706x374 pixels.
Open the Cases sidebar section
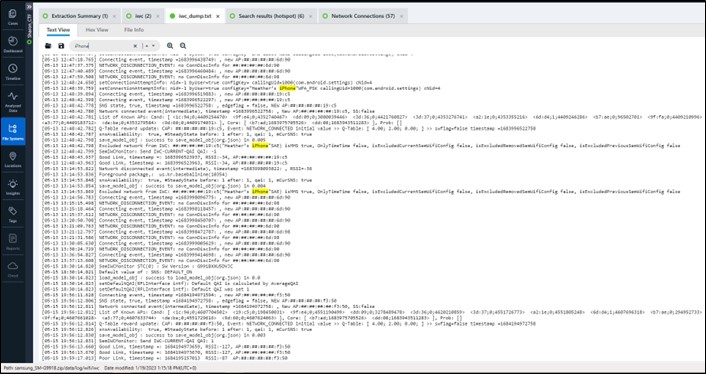click(13, 17)
